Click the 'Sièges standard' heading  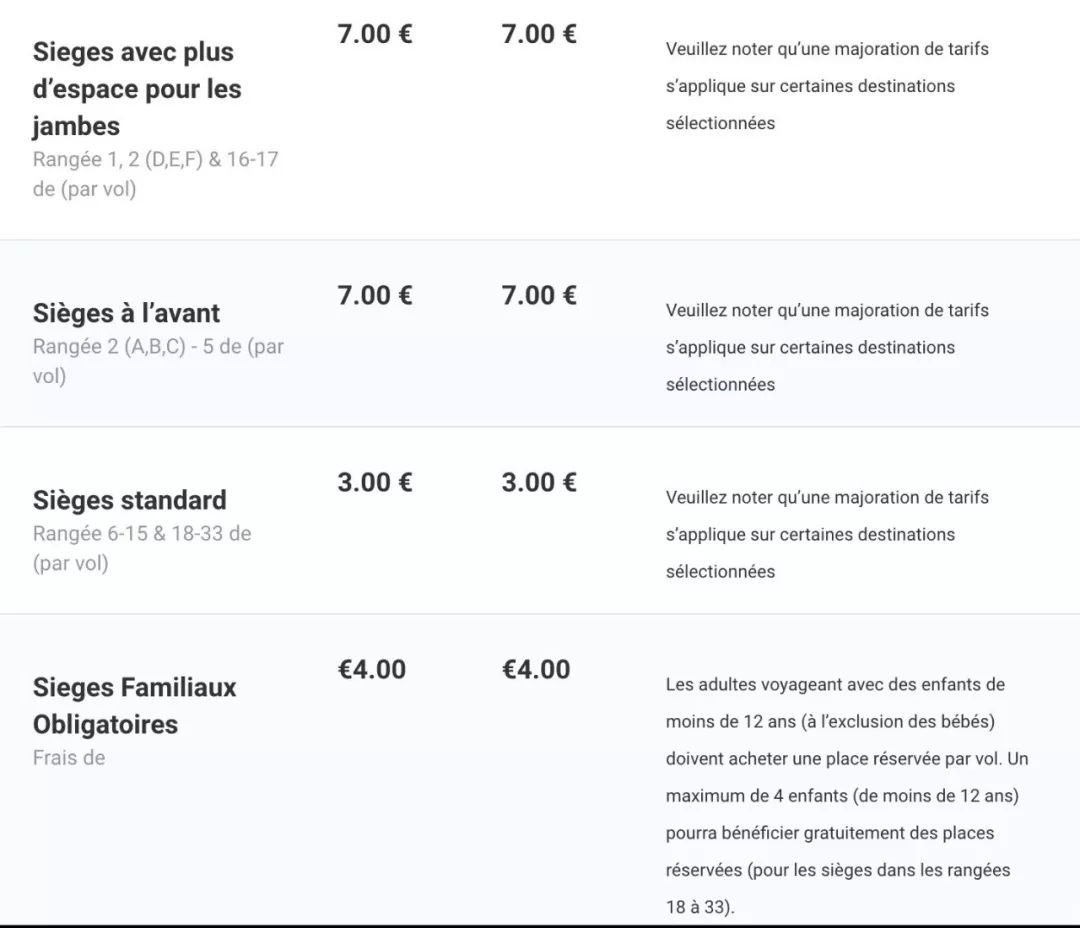(x=130, y=500)
